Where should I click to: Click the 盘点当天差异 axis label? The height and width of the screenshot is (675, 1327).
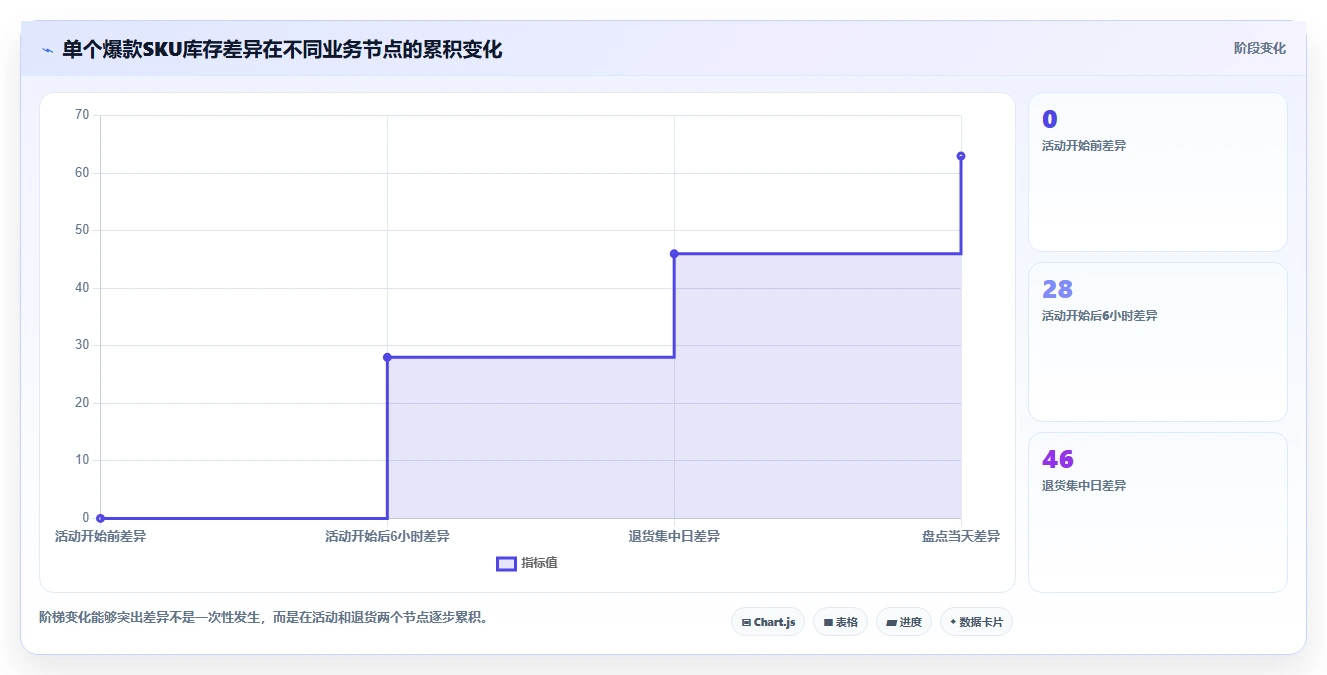961,537
